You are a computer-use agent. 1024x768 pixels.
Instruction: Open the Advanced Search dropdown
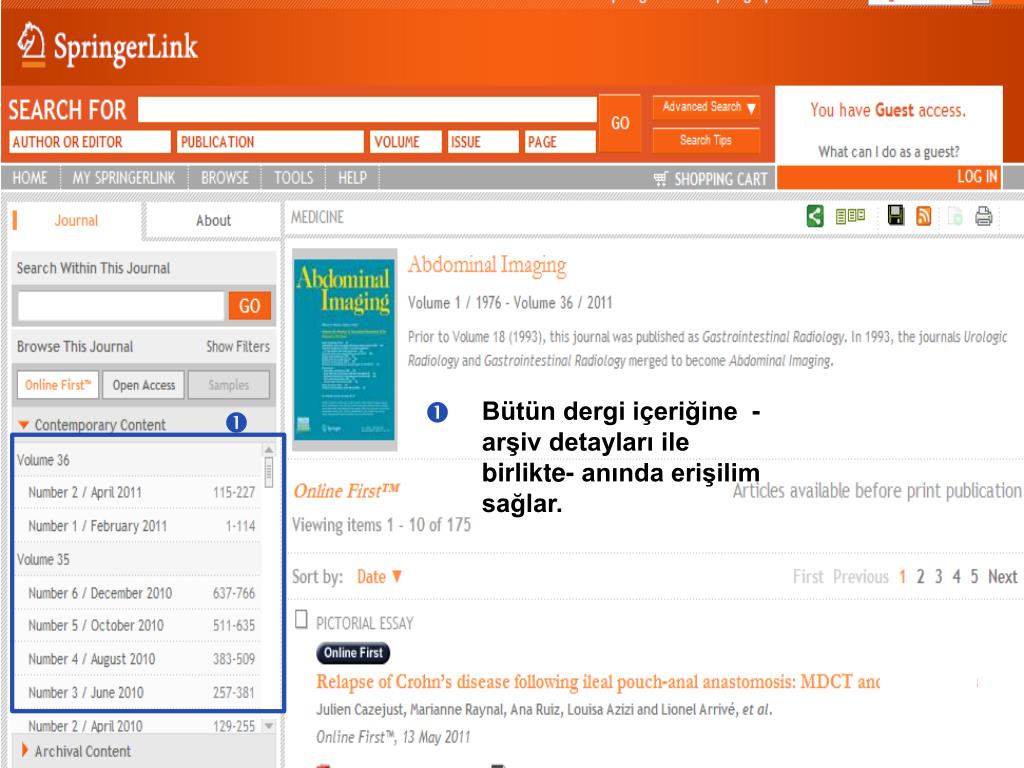pyautogui.click(x=706, y=107)
